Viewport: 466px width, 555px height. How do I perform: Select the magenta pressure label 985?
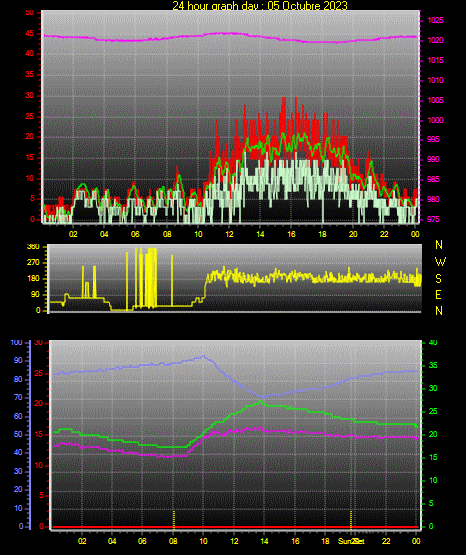pyautogui.click(x=433, y=179)
